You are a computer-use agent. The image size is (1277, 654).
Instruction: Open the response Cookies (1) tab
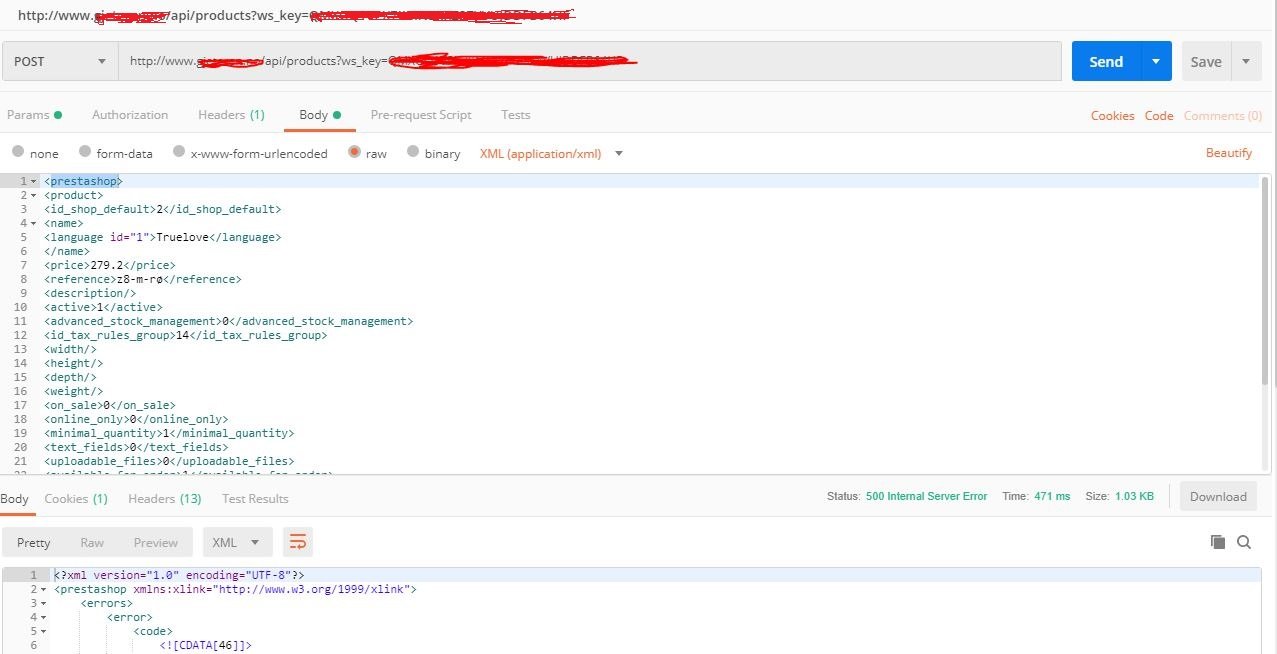click(76, 498)
